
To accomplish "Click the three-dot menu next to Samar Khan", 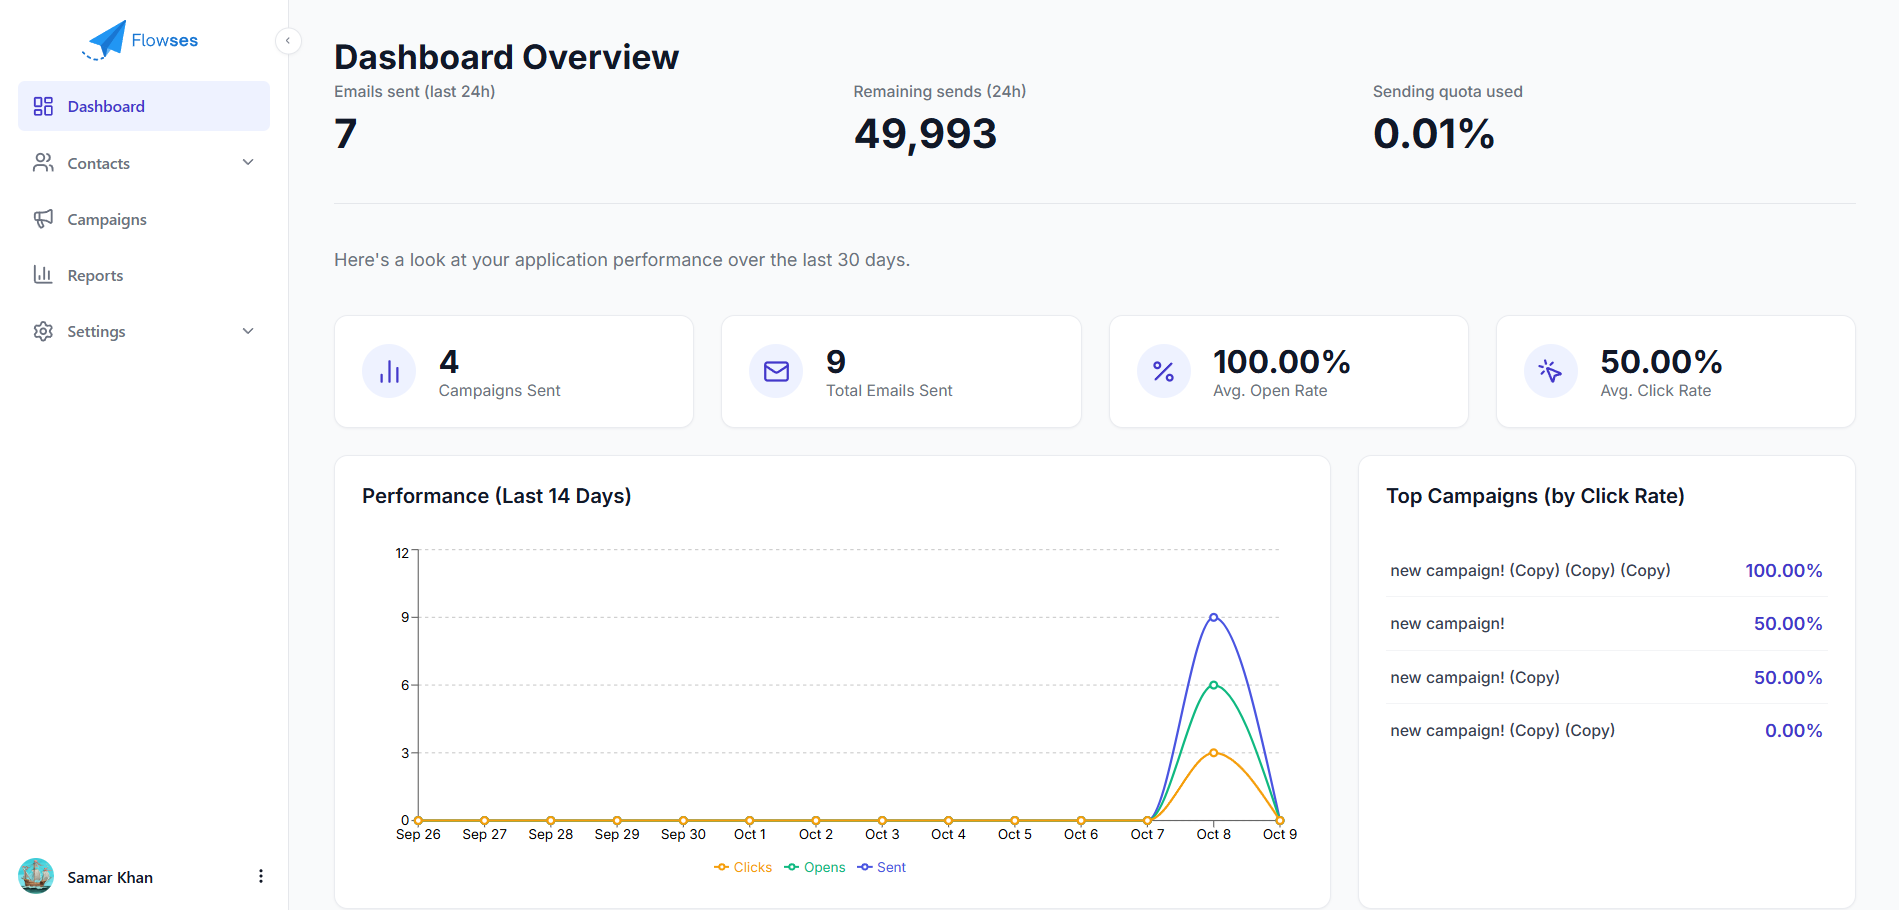I will (x=261, y=875).
